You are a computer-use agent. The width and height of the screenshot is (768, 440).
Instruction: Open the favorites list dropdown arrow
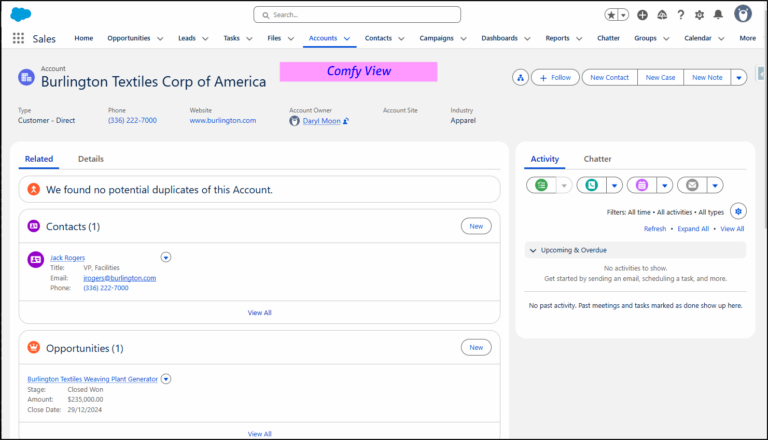click(x=624, y=15)
